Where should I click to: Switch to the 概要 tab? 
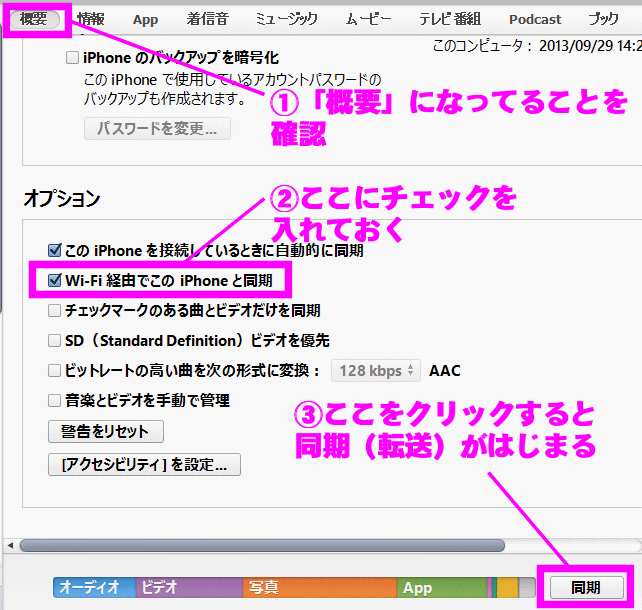click(x=34, y=19)
